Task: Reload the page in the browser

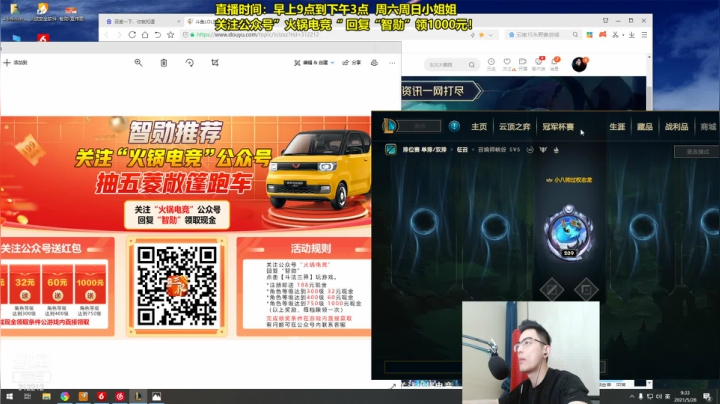Action: [x=132, y=35]
